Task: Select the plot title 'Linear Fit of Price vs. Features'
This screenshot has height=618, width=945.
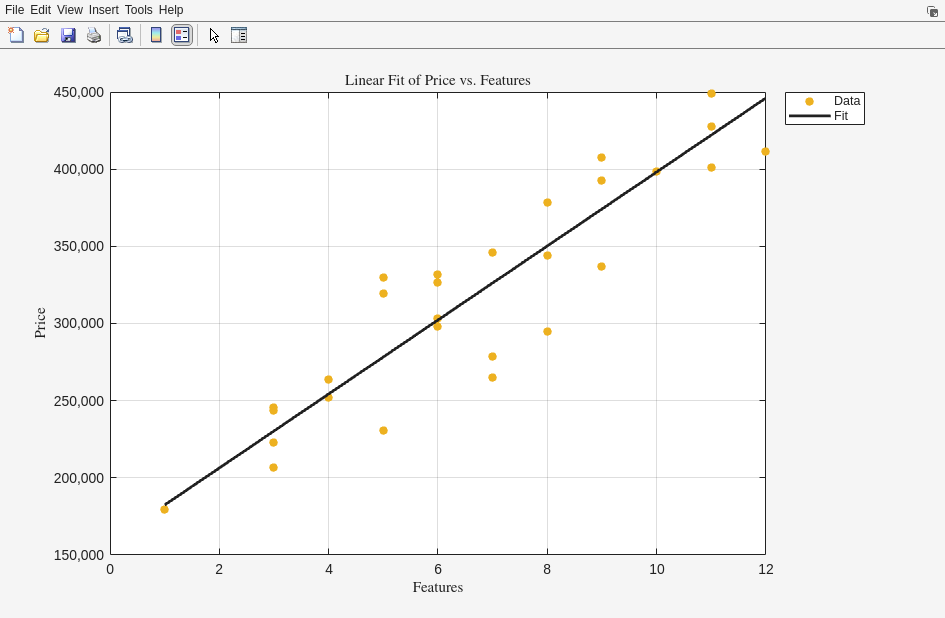Action: click(x=437, y=80)
